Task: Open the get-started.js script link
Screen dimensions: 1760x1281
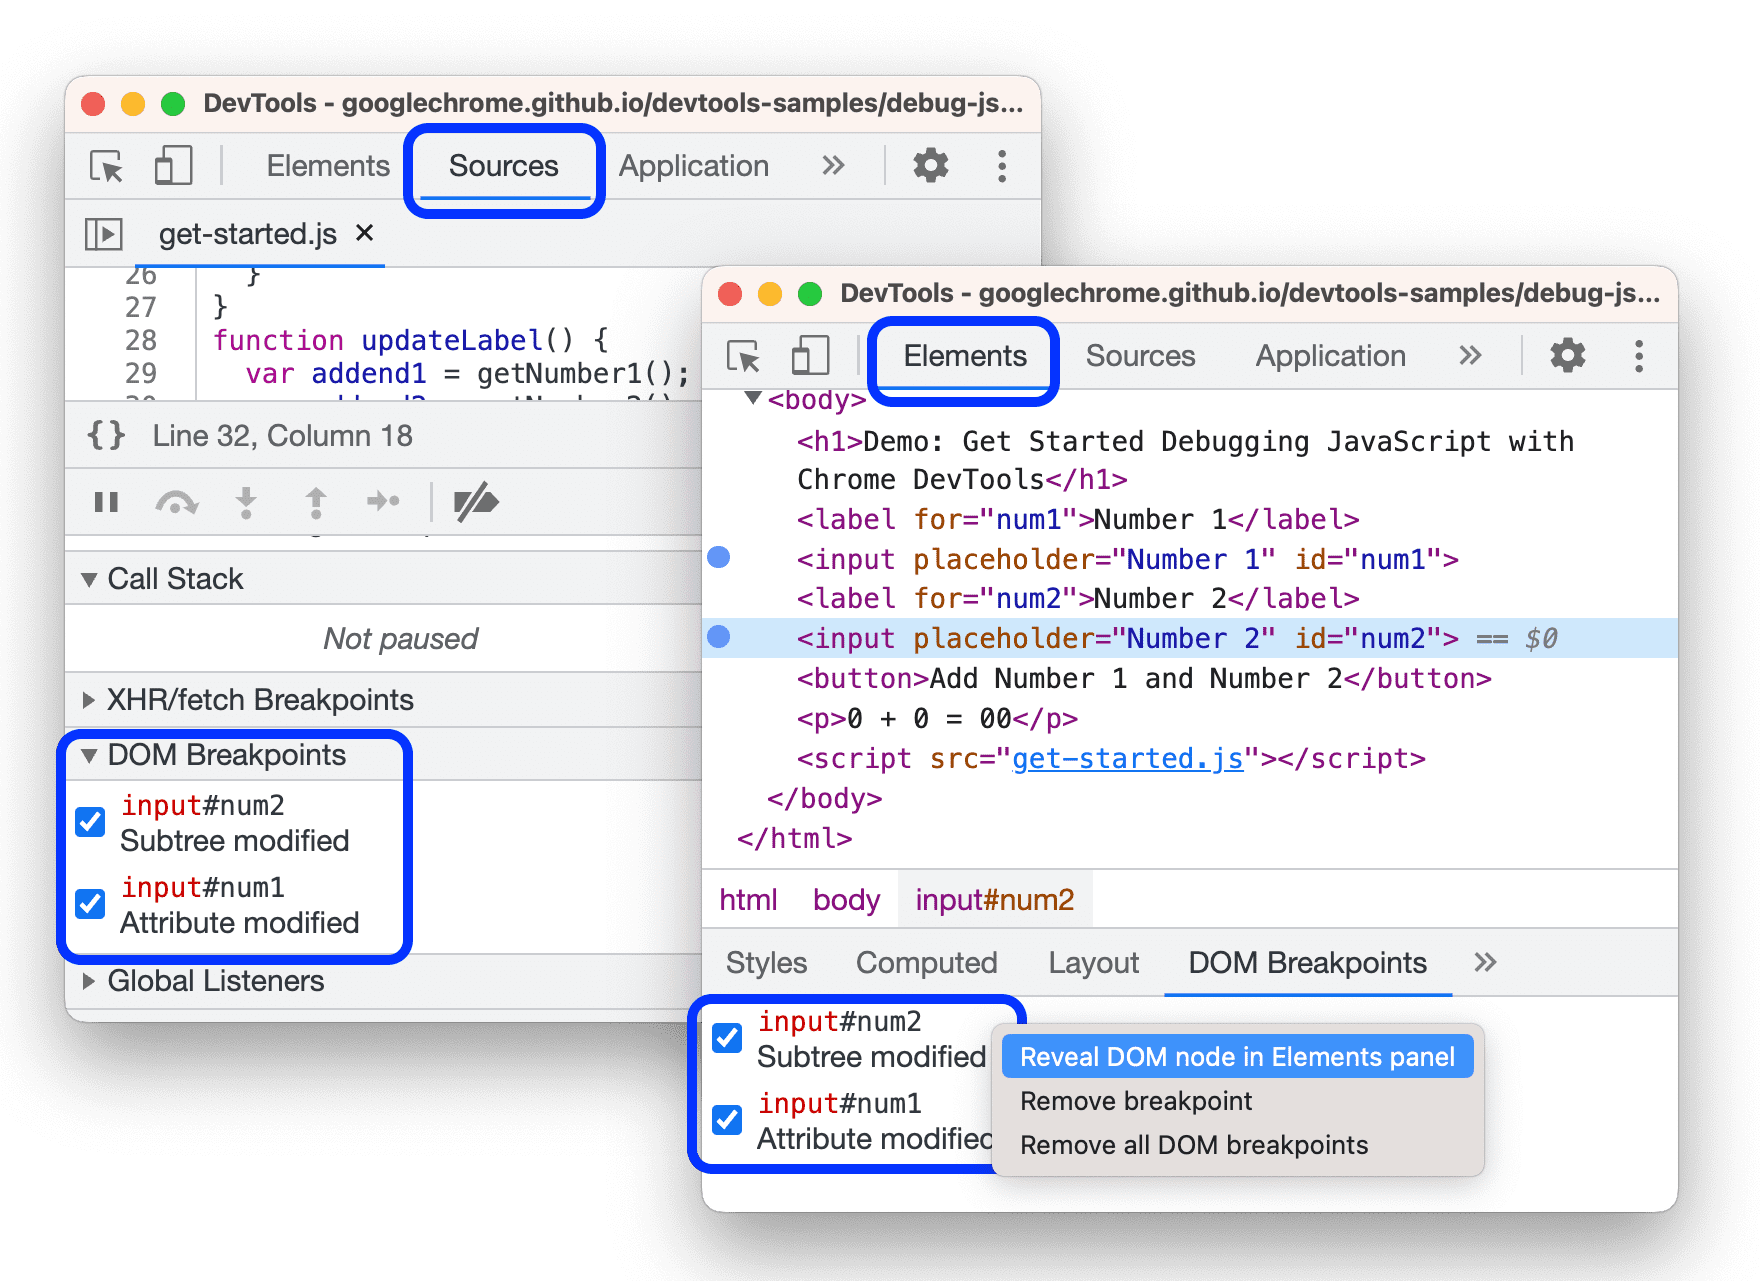Action: click(1126, 758)
